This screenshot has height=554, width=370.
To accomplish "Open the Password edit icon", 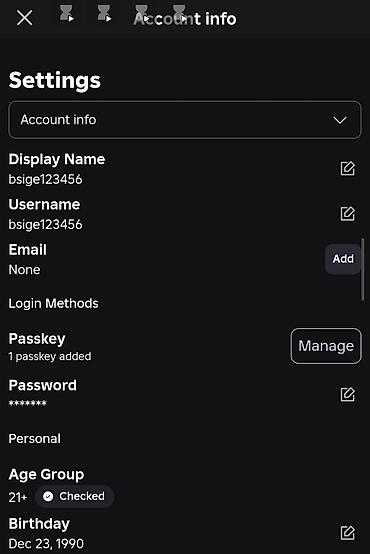I will tap(347, 394).
